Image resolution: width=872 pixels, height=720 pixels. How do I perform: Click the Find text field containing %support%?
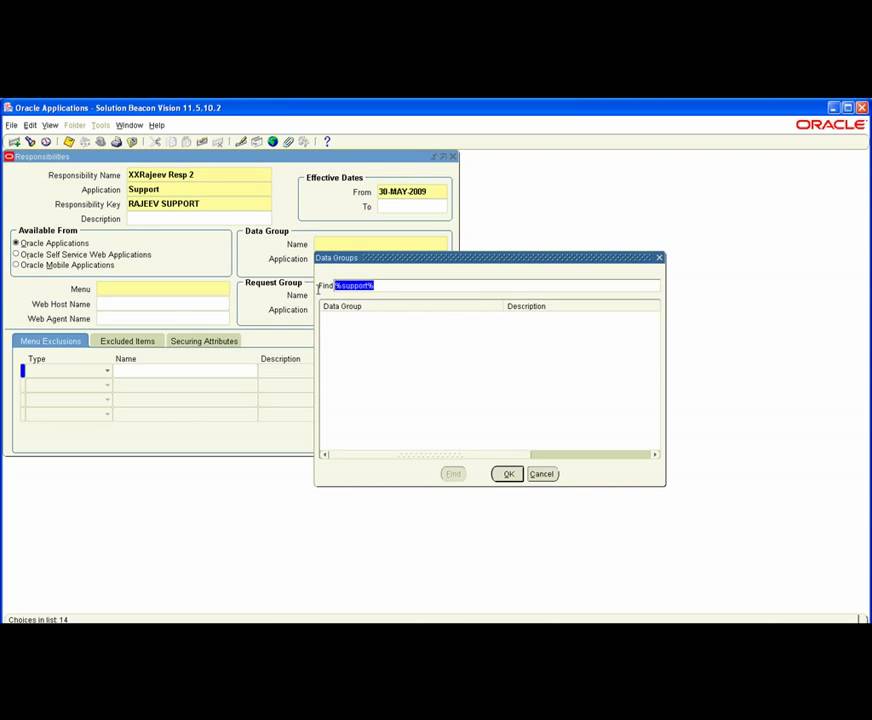pos(497,285)
